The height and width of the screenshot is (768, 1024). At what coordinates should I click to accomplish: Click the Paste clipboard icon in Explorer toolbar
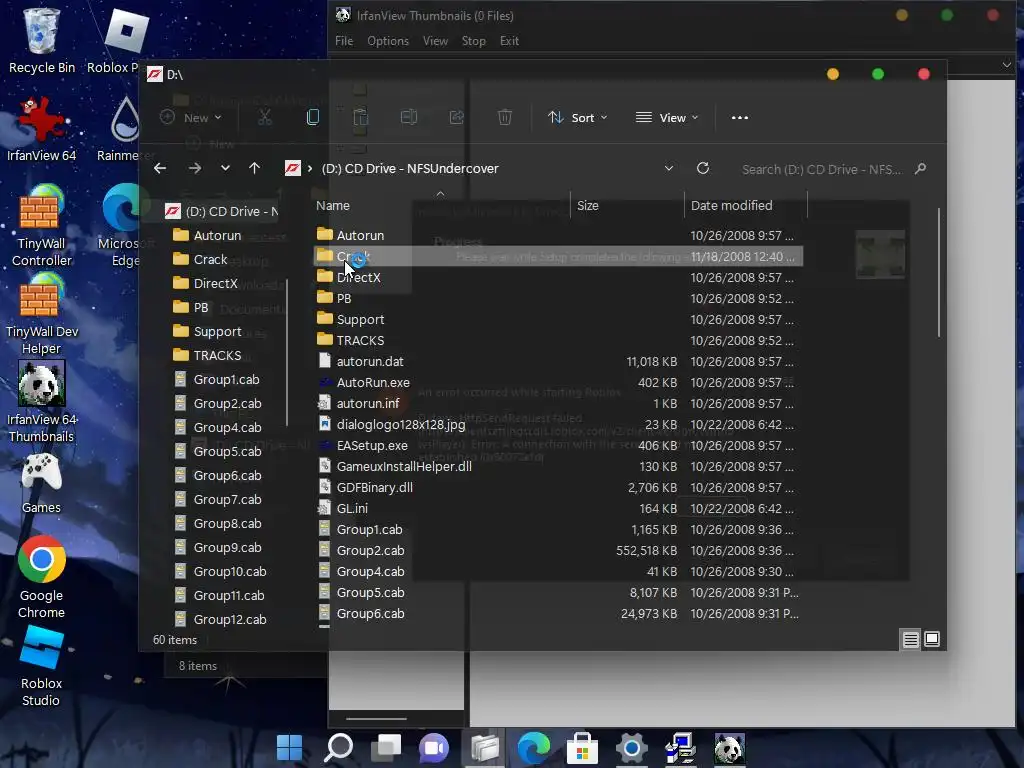(360, 118)
